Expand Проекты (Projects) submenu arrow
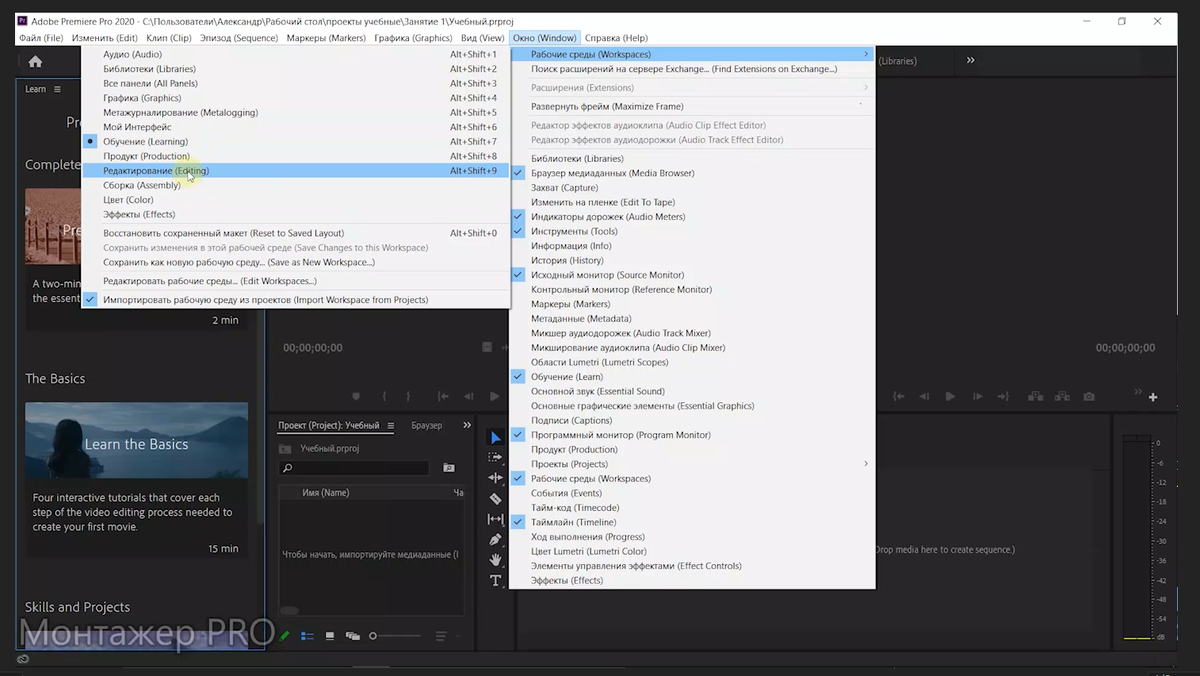 click(866, 464)
